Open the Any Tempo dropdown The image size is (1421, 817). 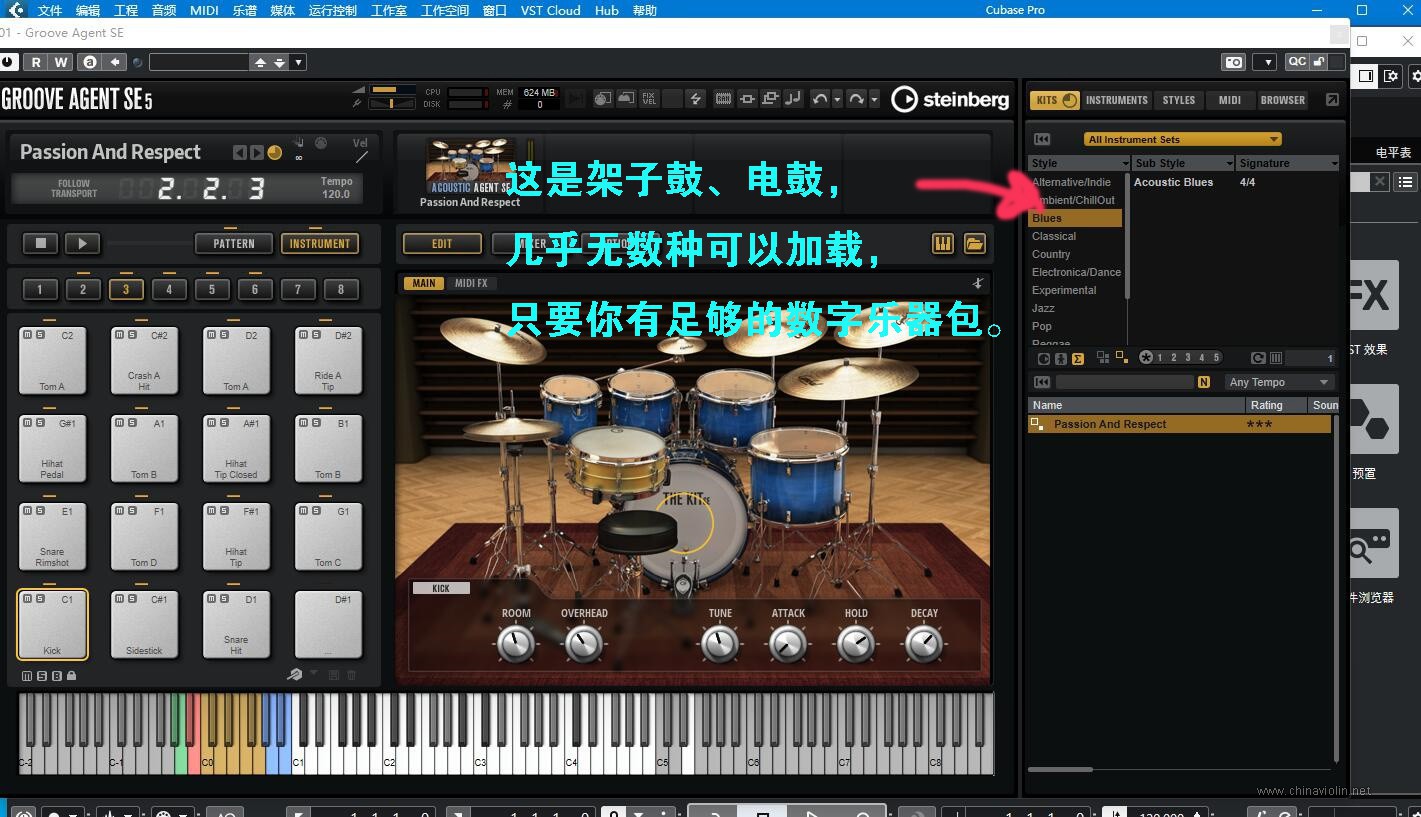click(1280, 382)
